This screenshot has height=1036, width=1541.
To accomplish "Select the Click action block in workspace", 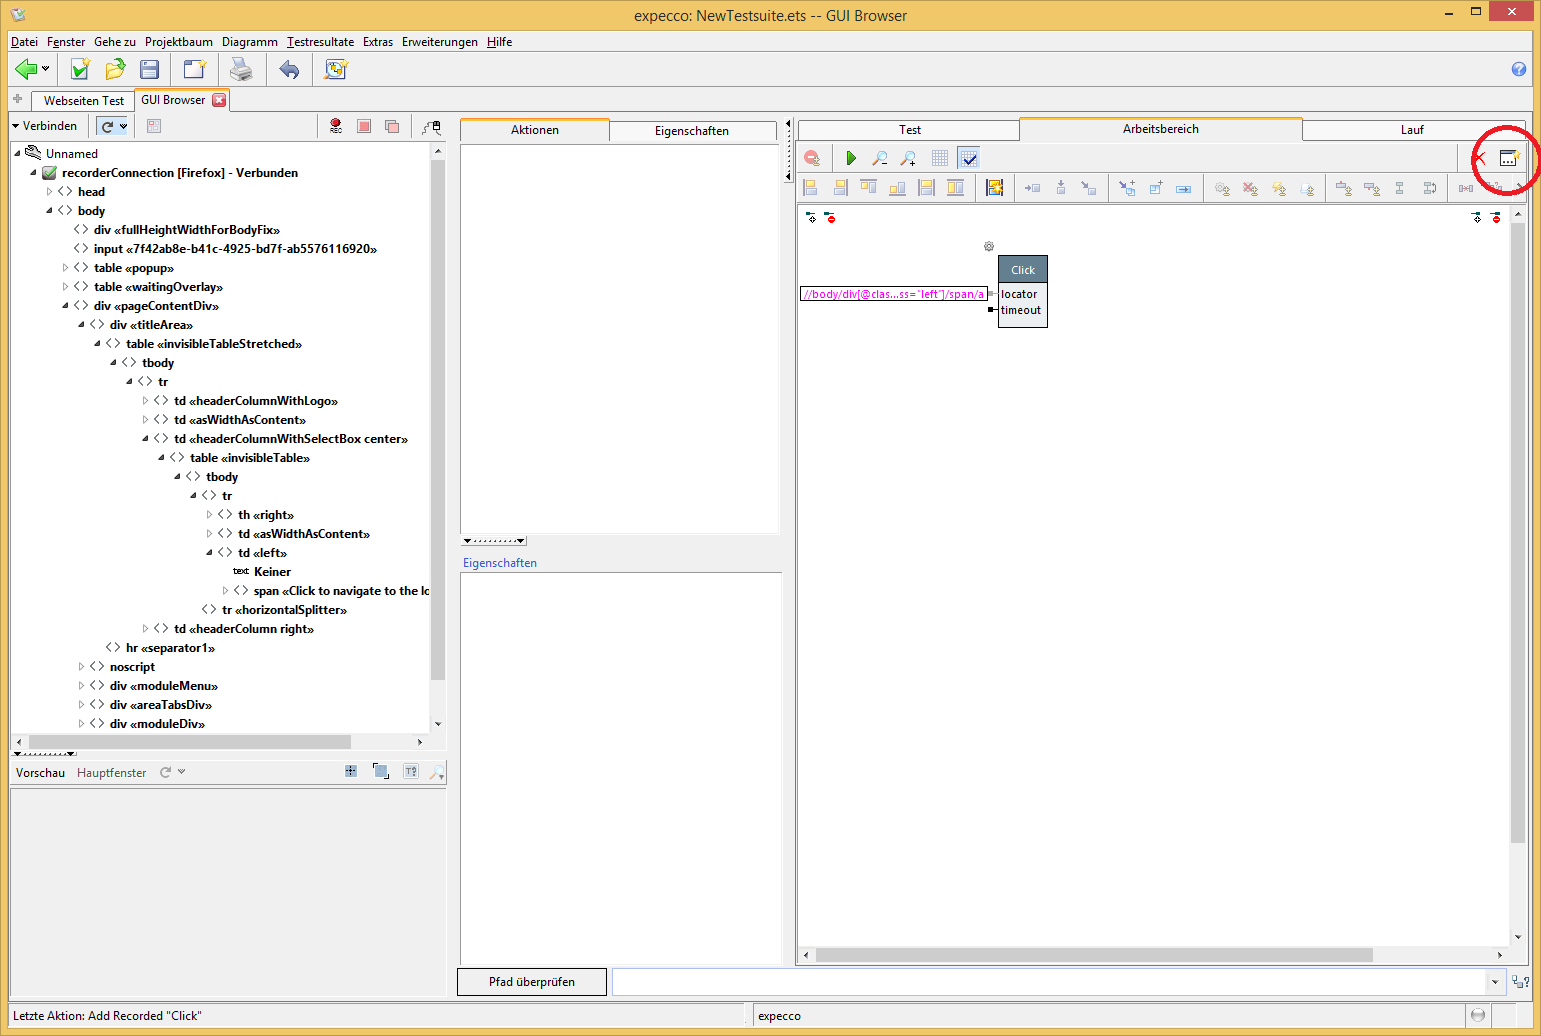I will coord(1022,270).
